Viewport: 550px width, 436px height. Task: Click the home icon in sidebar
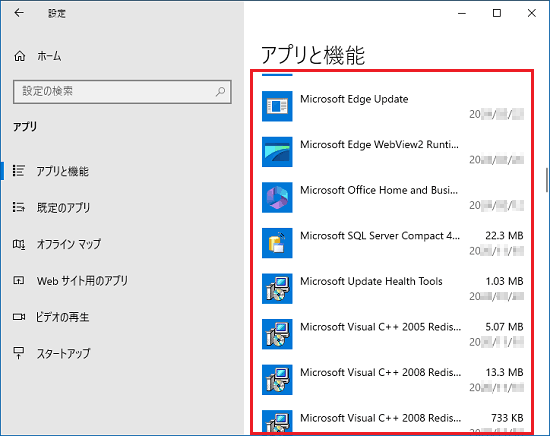19,56
